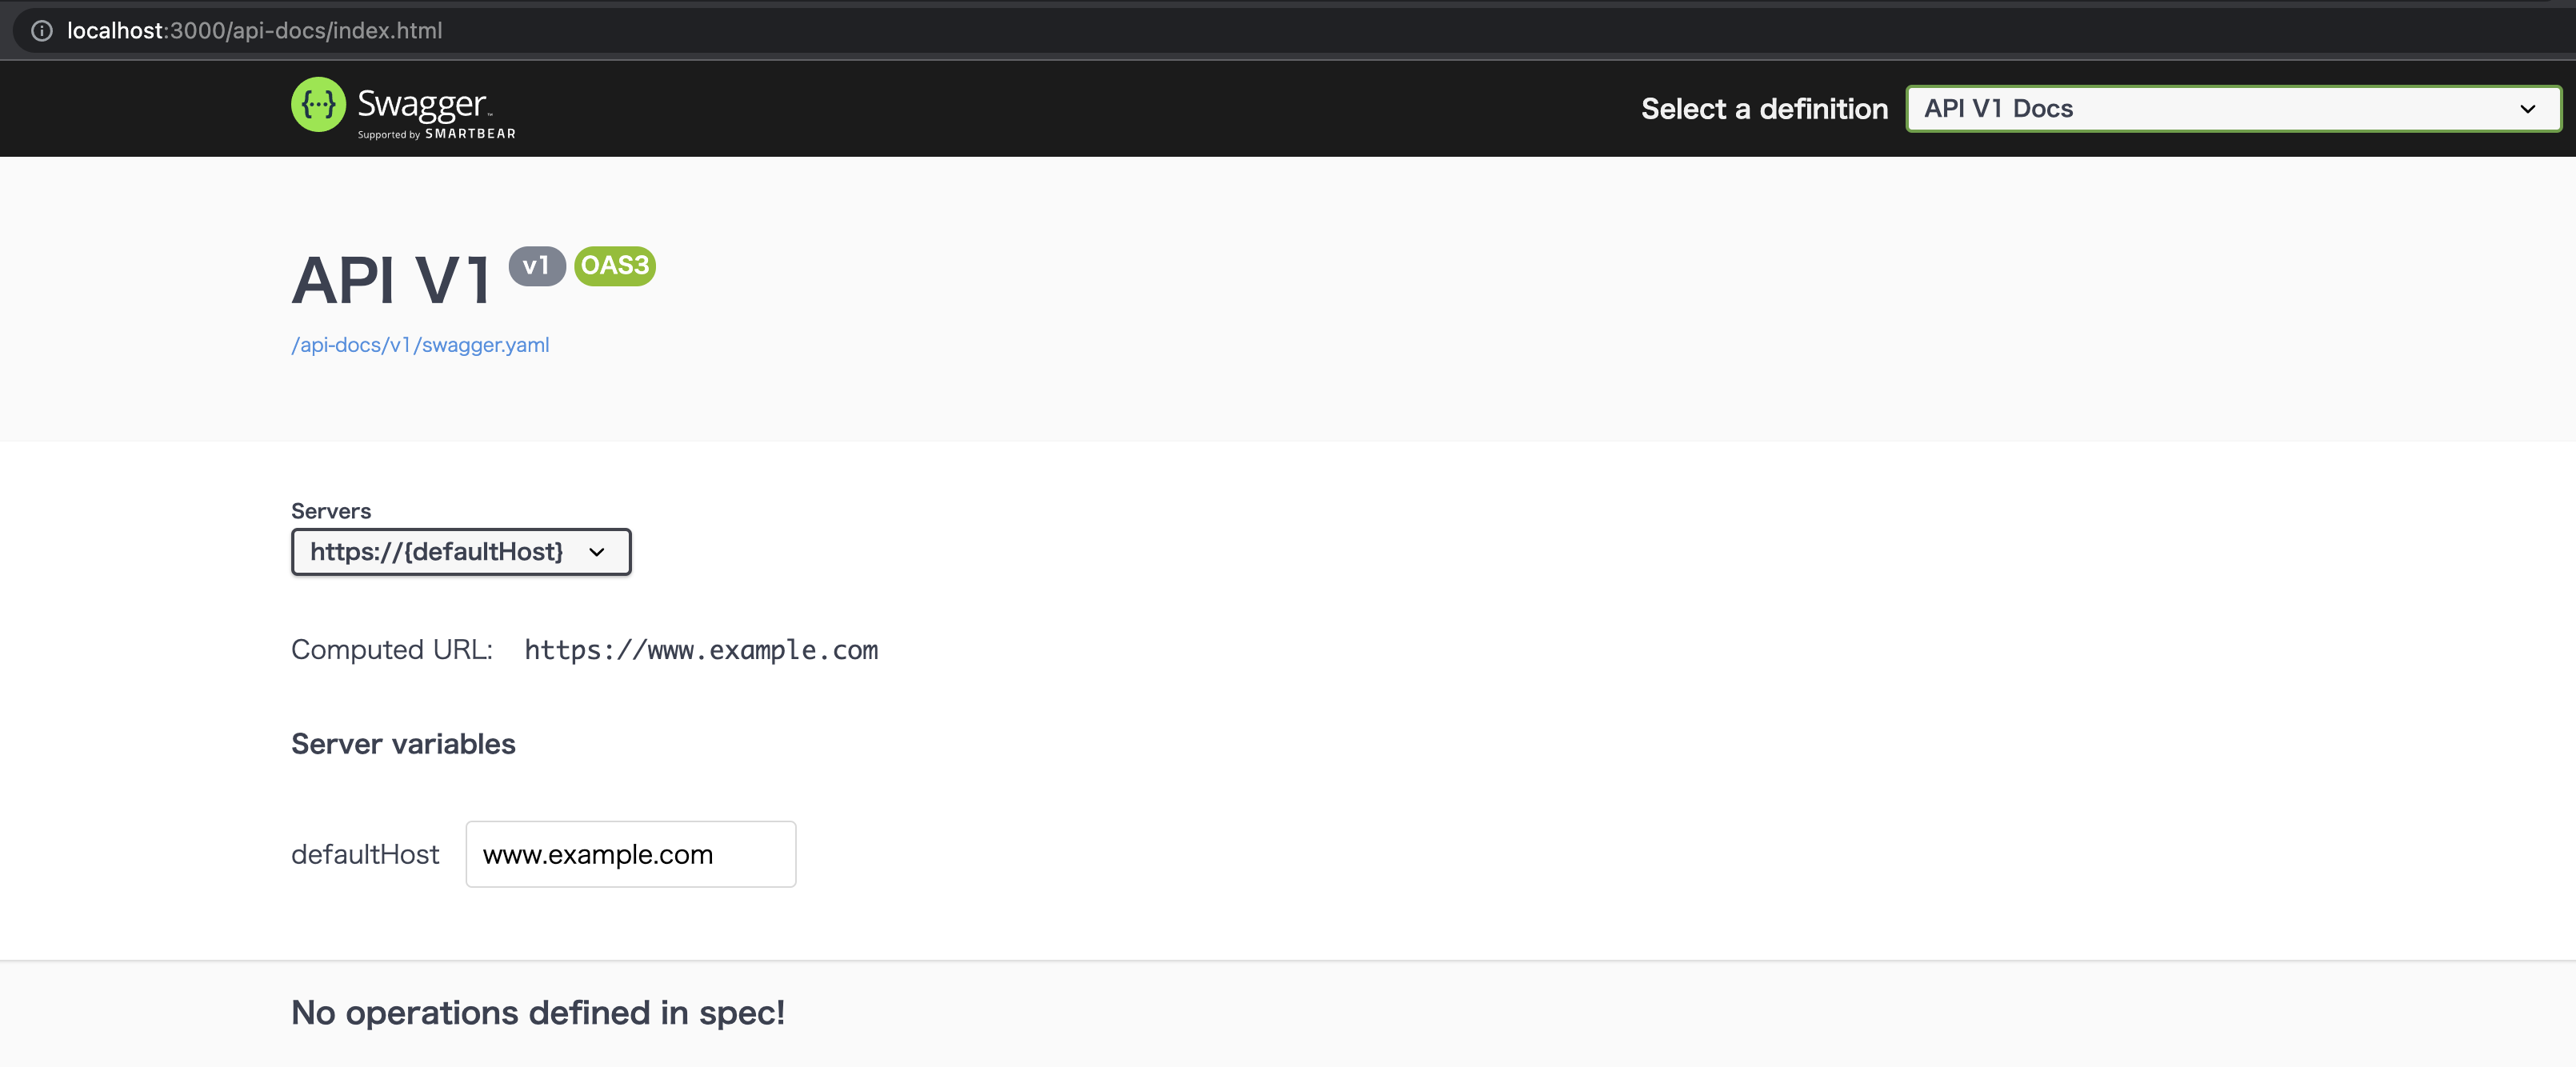Click the green Swagger logo icon
This screenshot has height=1067, width=2576.
click(318, 105)
